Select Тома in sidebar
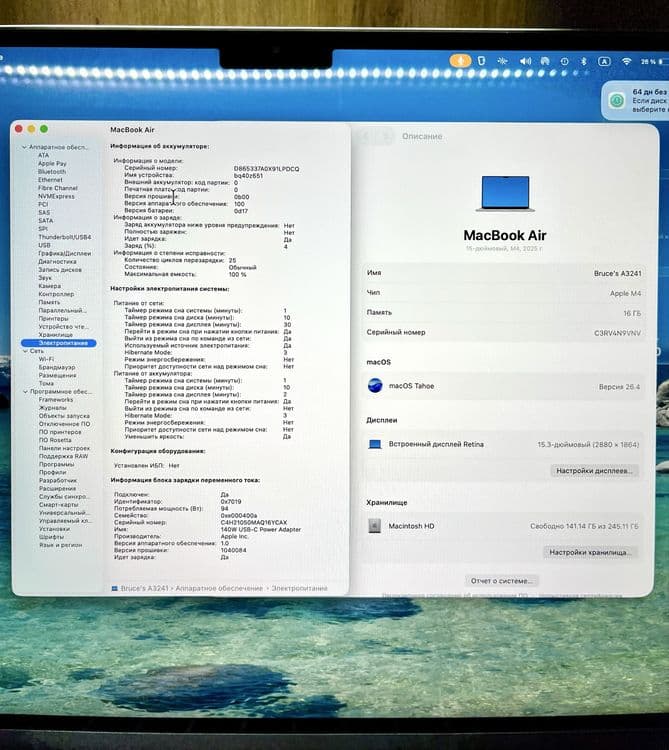This screenshot has width=669, height=750. point(46,383)
